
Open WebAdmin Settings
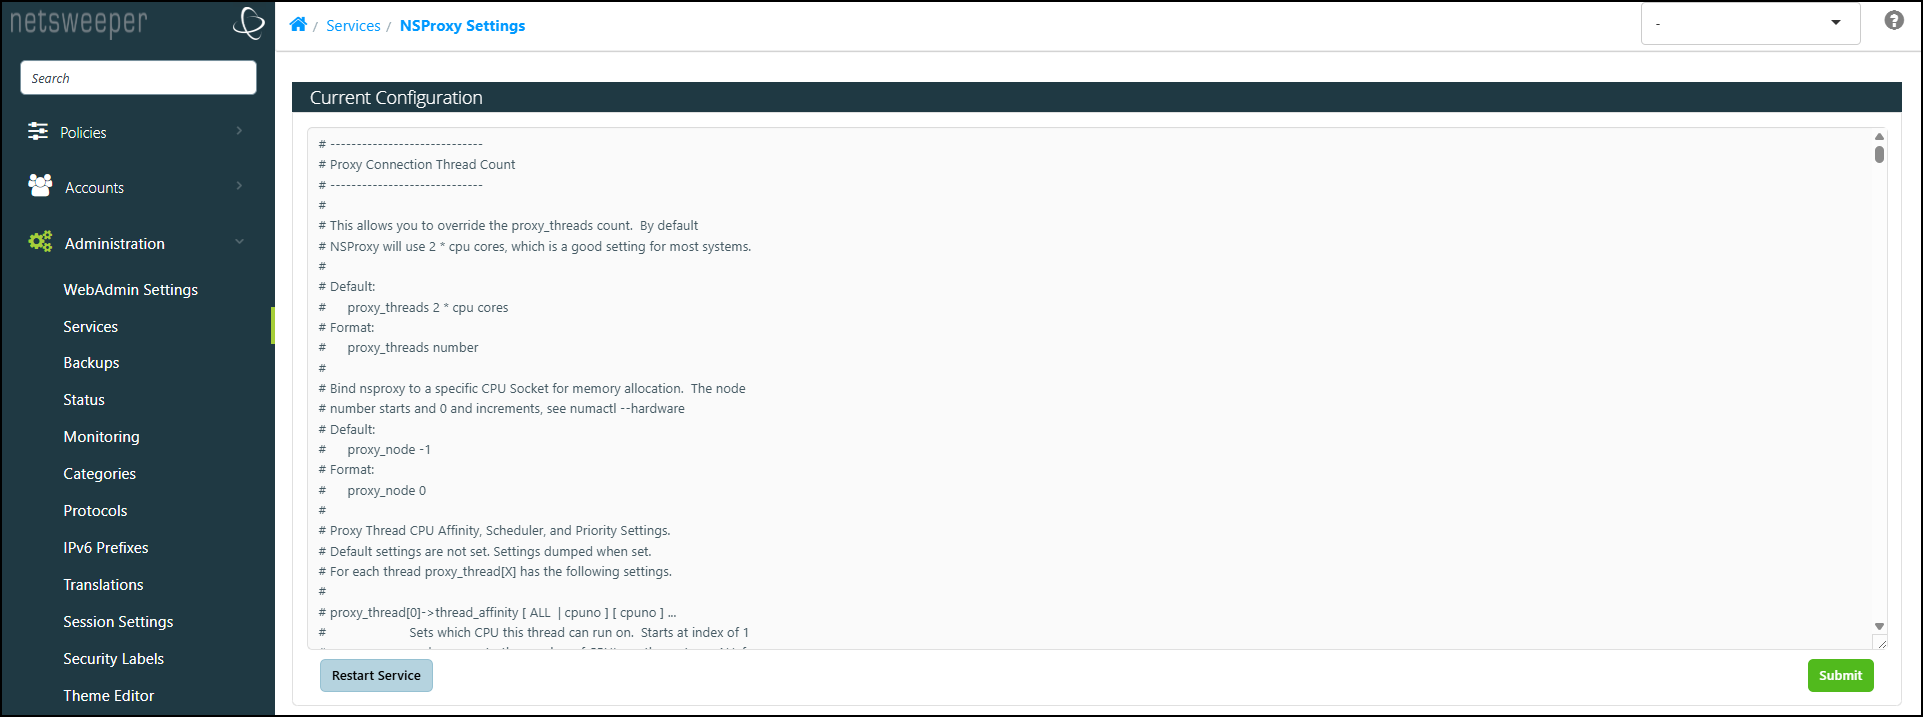coord(130,289)
